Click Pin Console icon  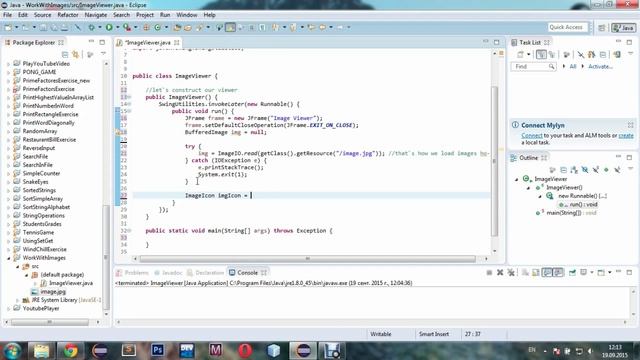point(572,273)
